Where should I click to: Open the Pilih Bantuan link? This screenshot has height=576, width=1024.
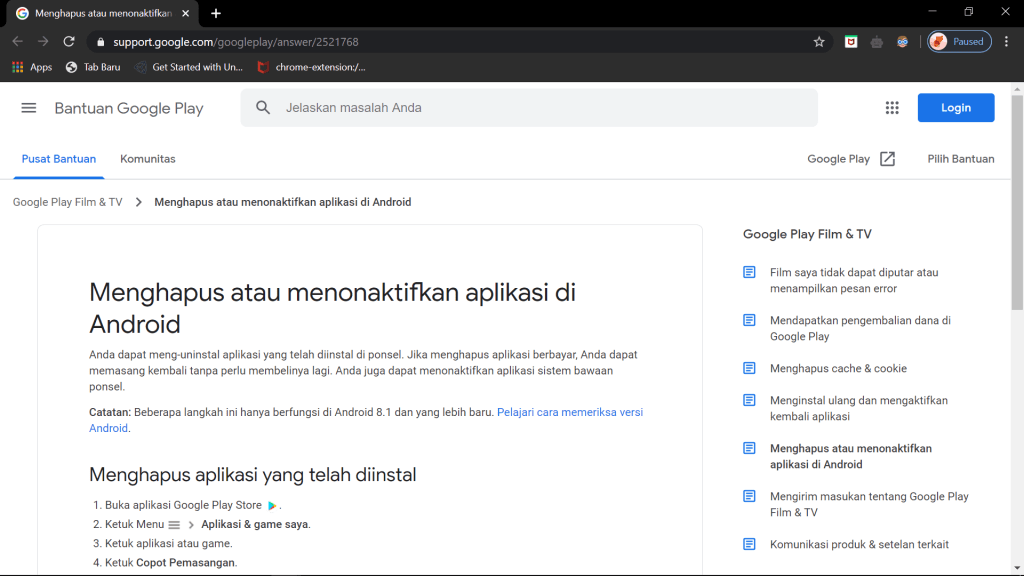[x=960, y=159]
